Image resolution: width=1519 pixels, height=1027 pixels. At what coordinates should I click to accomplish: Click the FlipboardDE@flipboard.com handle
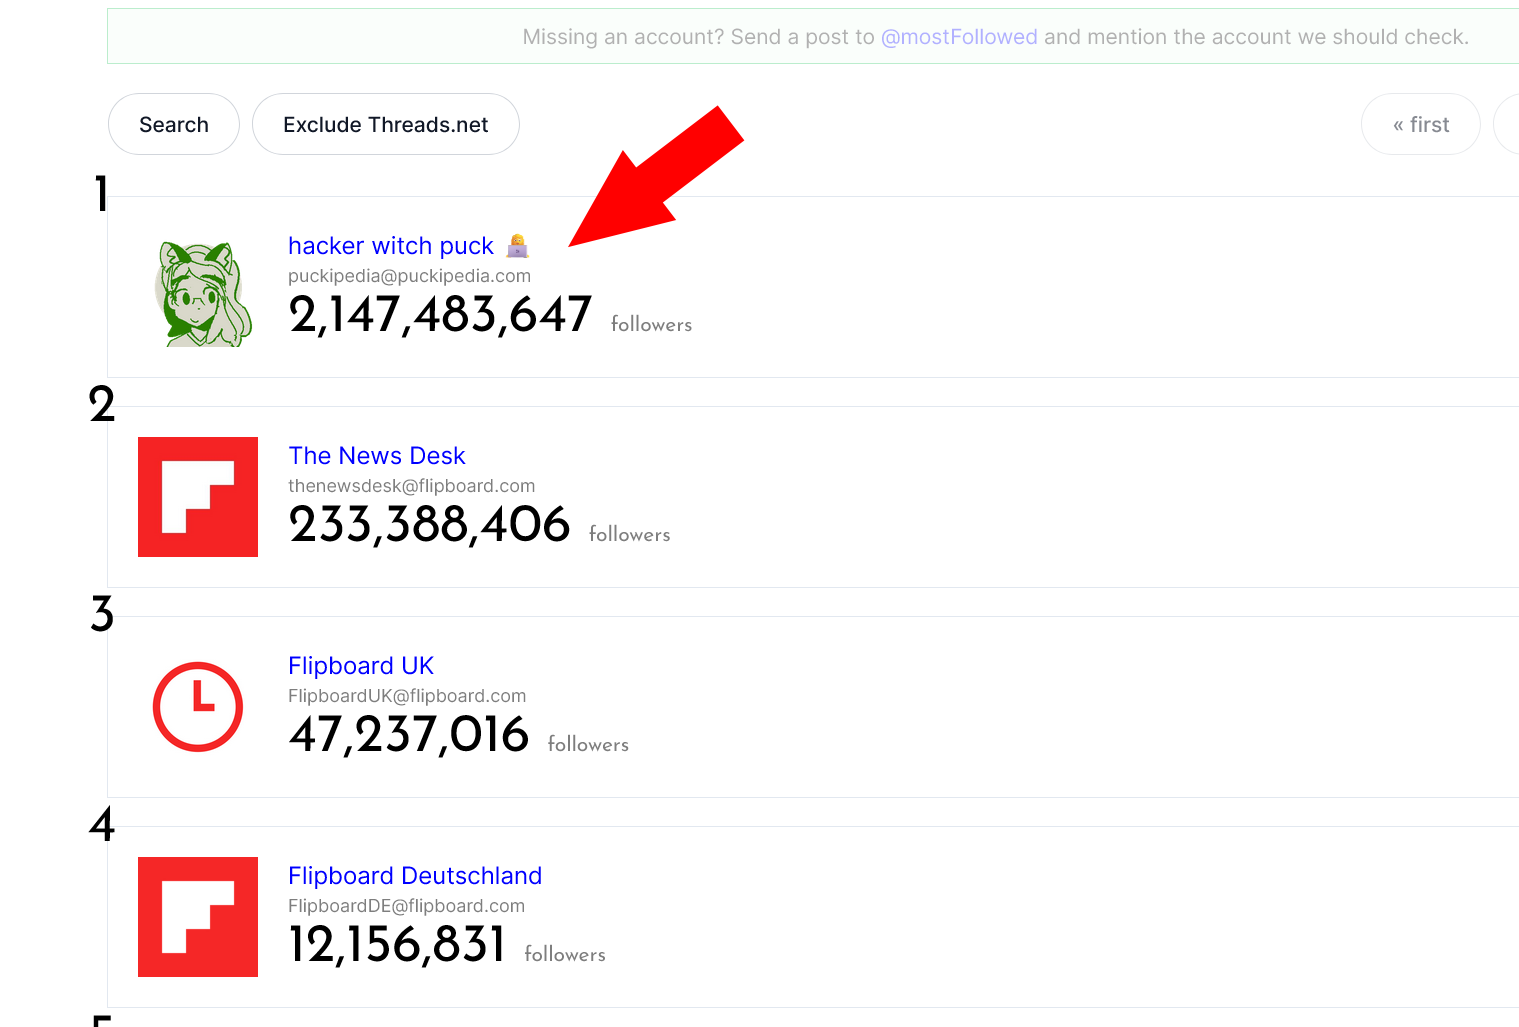point(406,906)
